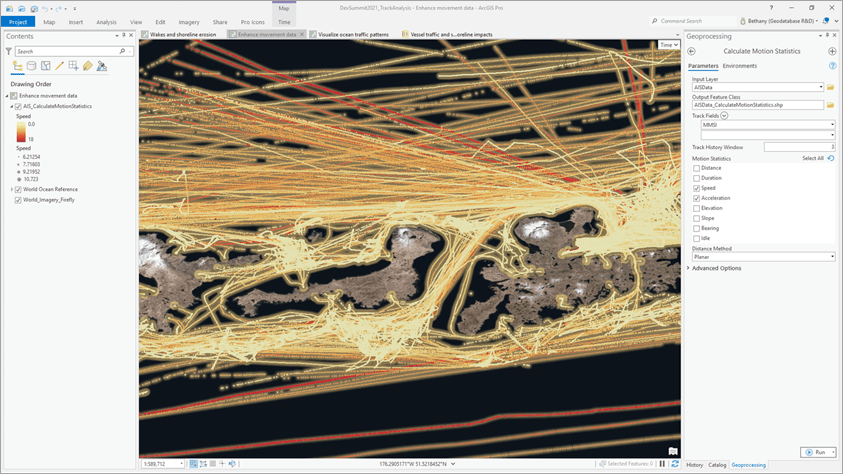Select the List By Labeling tag icon

[x=88, y=66]
